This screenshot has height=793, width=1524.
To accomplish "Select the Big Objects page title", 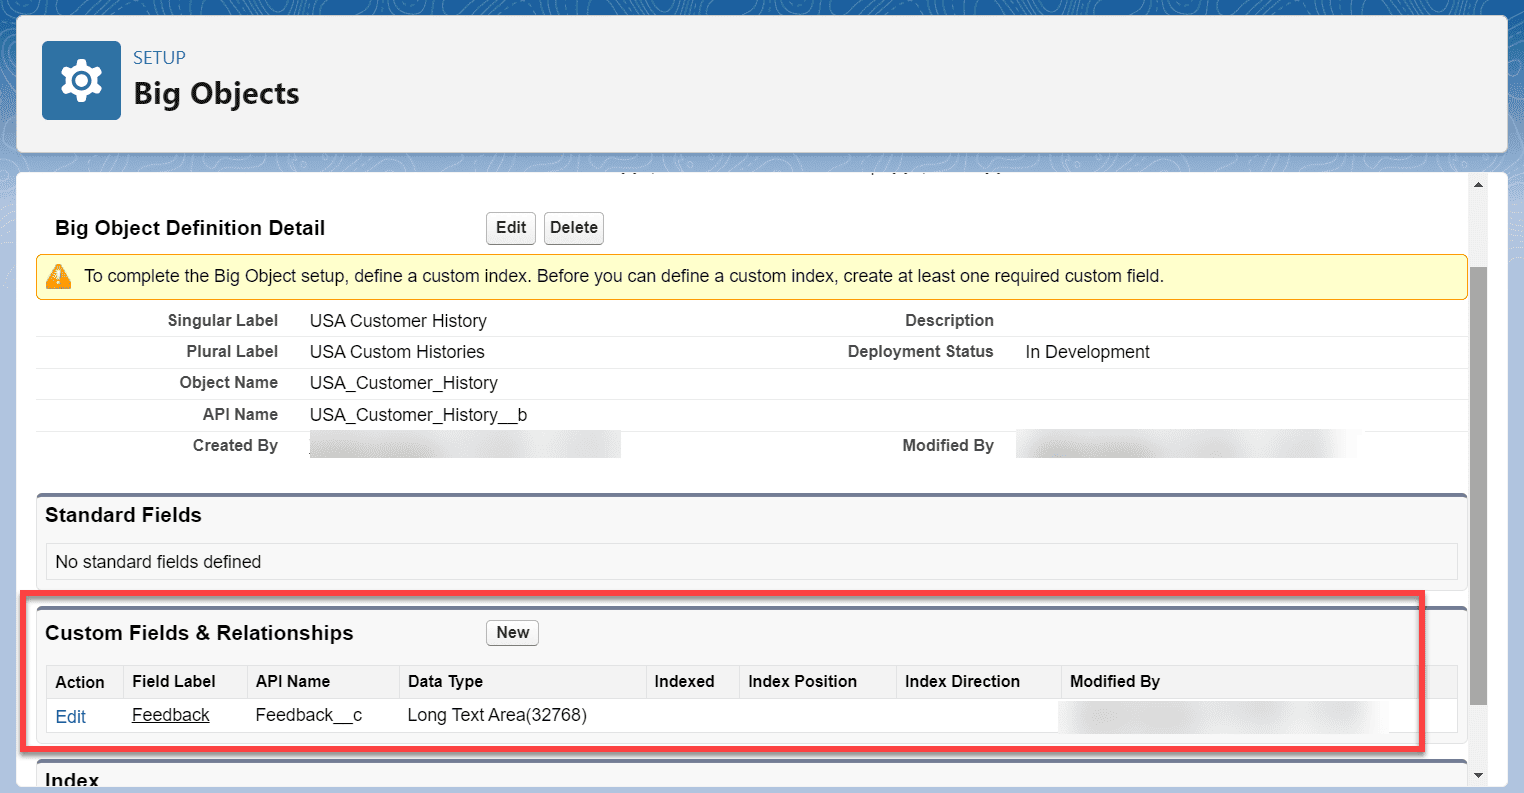I will click(216, 93).
